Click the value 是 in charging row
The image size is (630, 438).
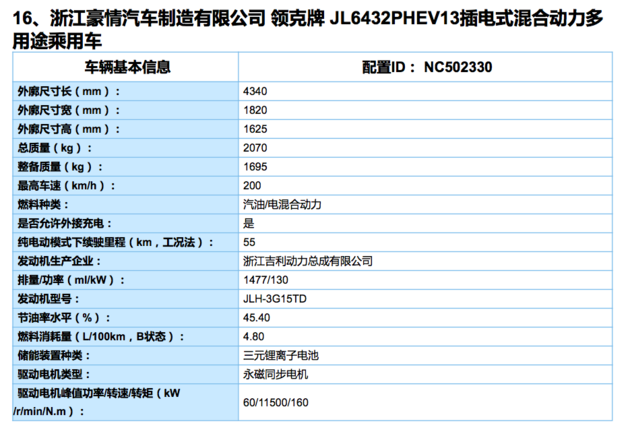coord(249,224)
